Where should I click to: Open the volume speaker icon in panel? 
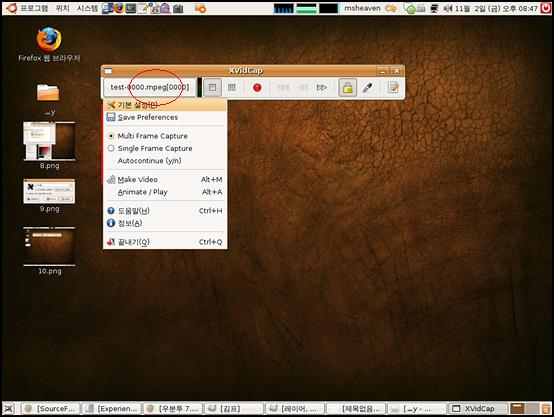448,8
